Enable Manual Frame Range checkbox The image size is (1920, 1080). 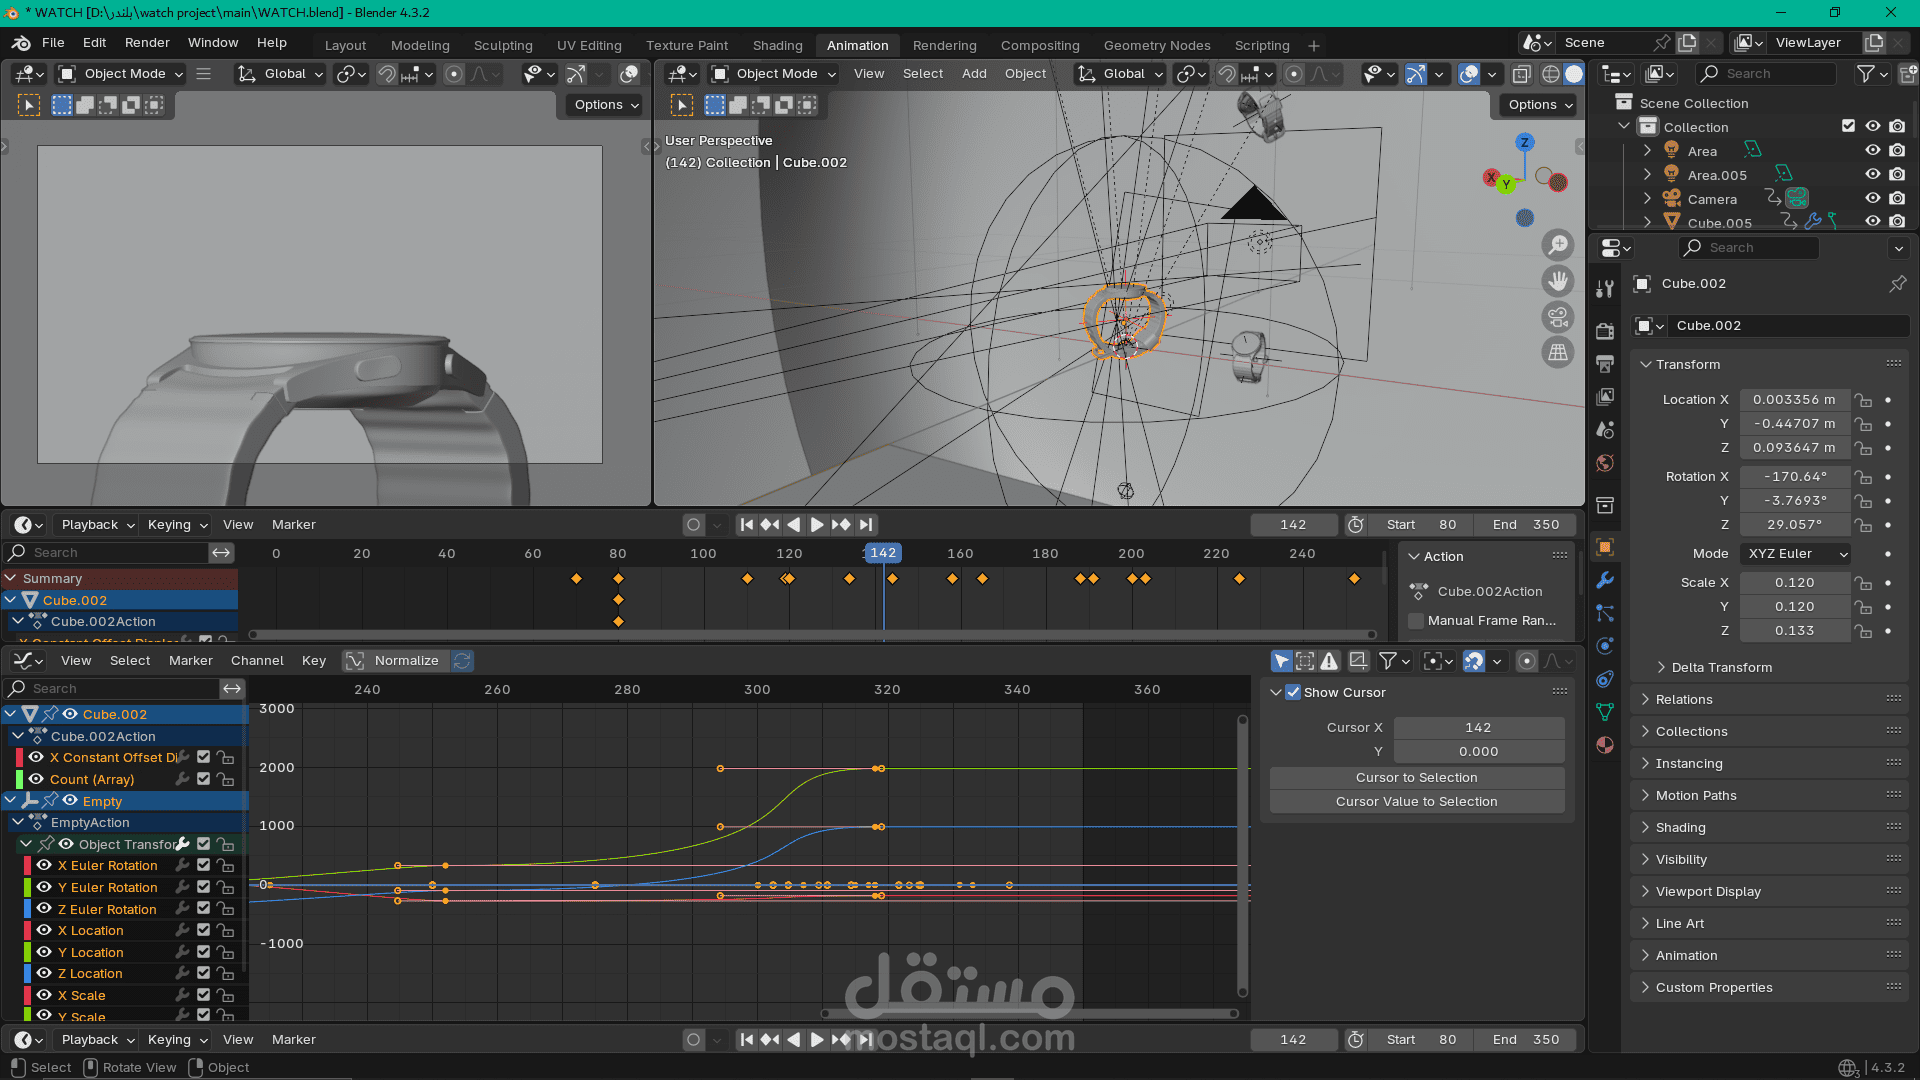(1416, 621)
